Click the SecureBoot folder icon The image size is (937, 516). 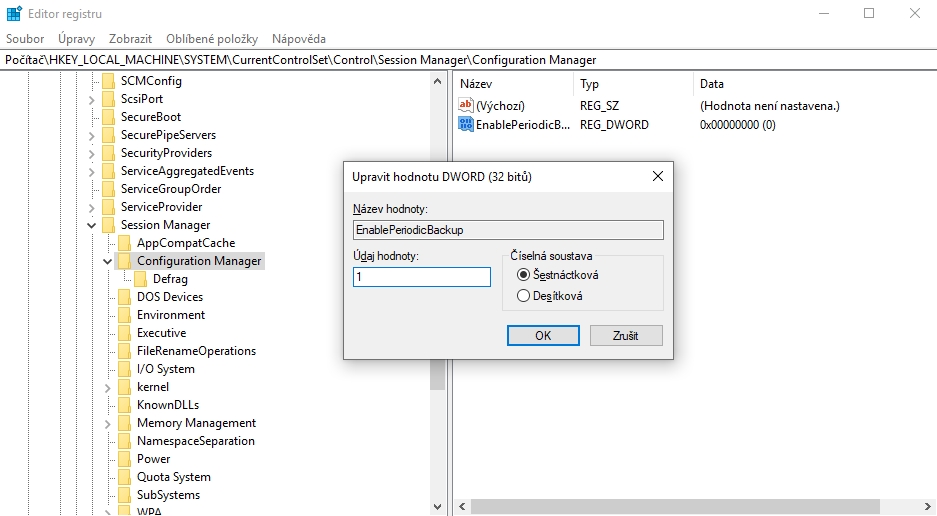108,117
